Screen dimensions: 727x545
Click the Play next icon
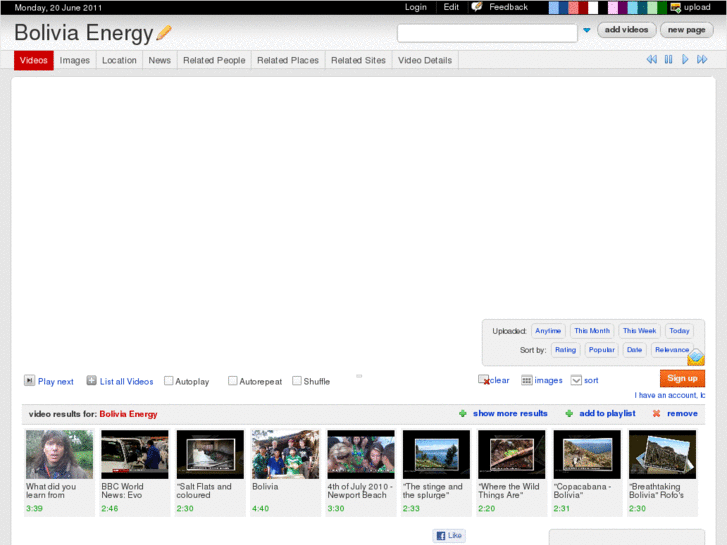pos(29,381)
